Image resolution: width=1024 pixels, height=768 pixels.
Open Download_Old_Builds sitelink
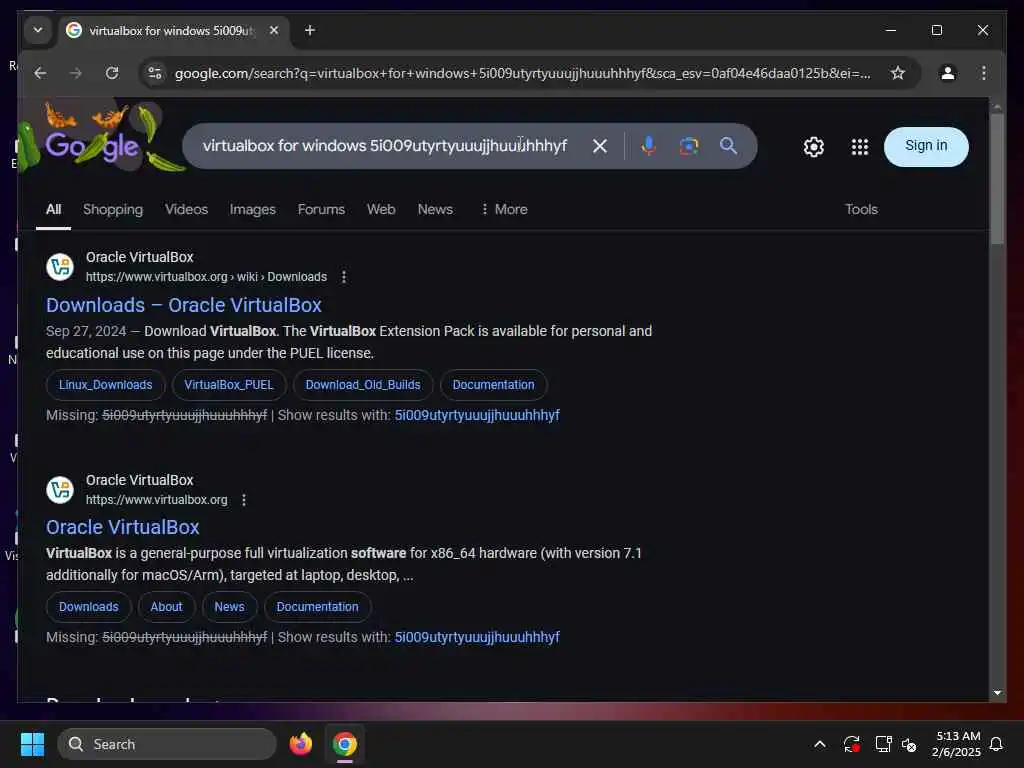coord(362,385)
